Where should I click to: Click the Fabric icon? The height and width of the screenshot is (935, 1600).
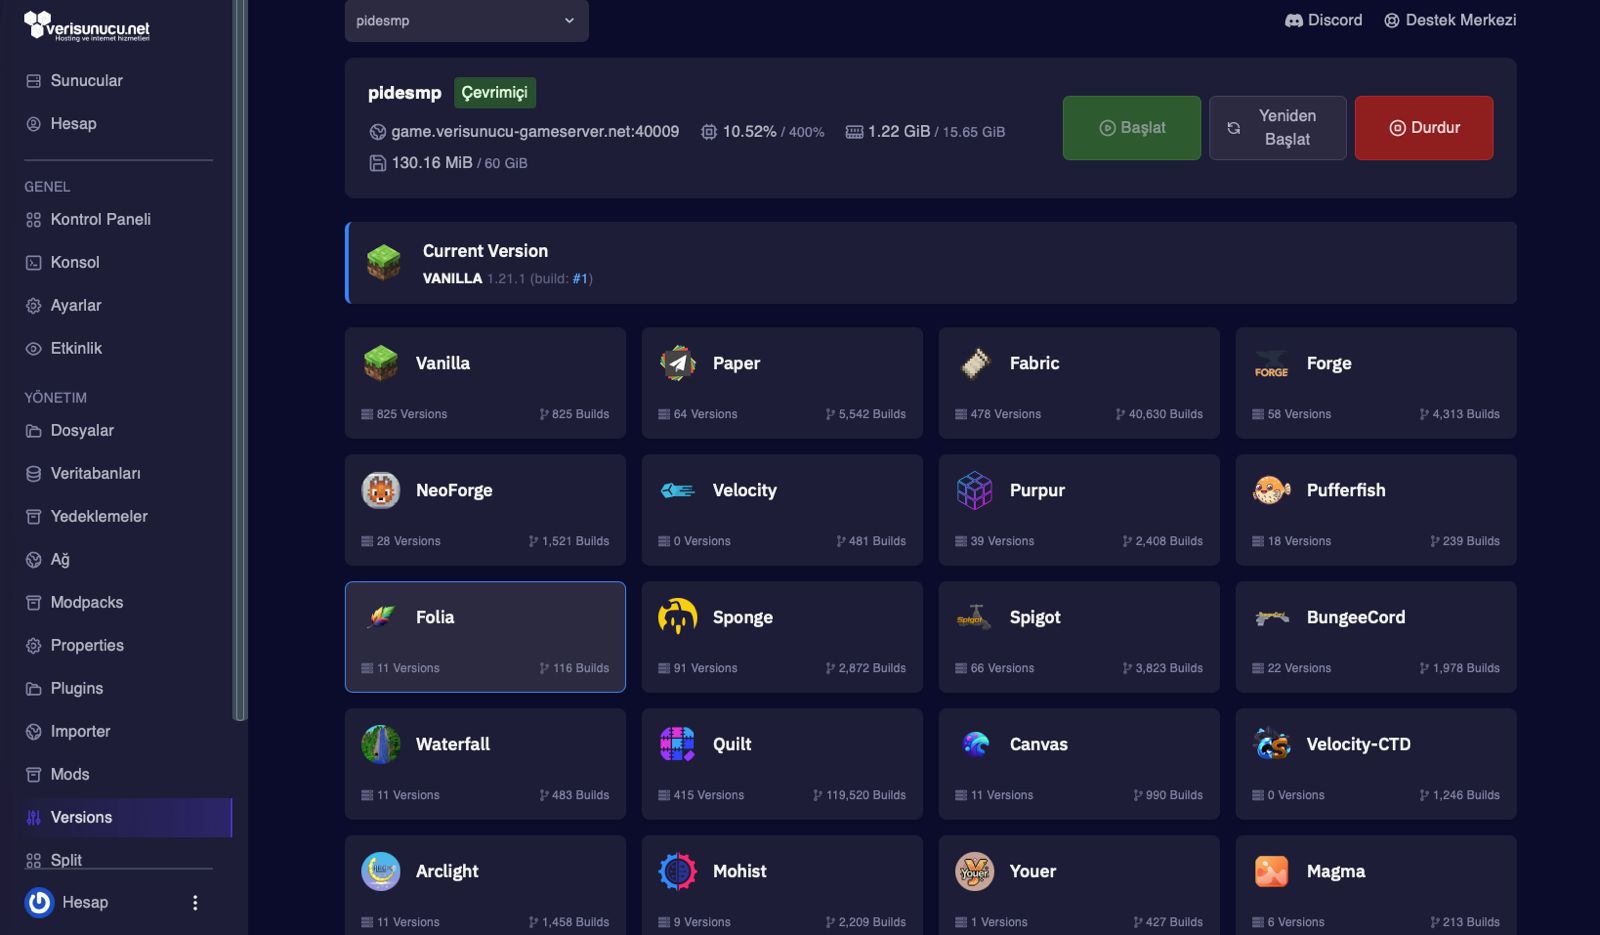pos(975,363)
